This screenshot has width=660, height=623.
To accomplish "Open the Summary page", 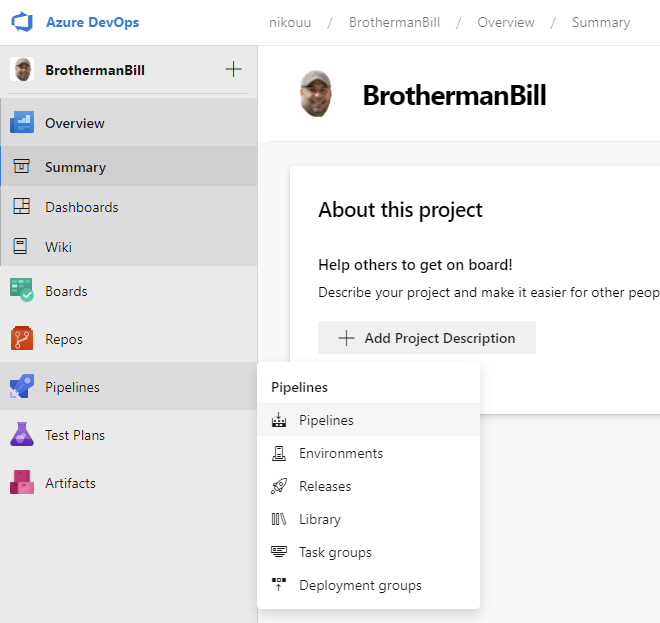I will [129, 167].
